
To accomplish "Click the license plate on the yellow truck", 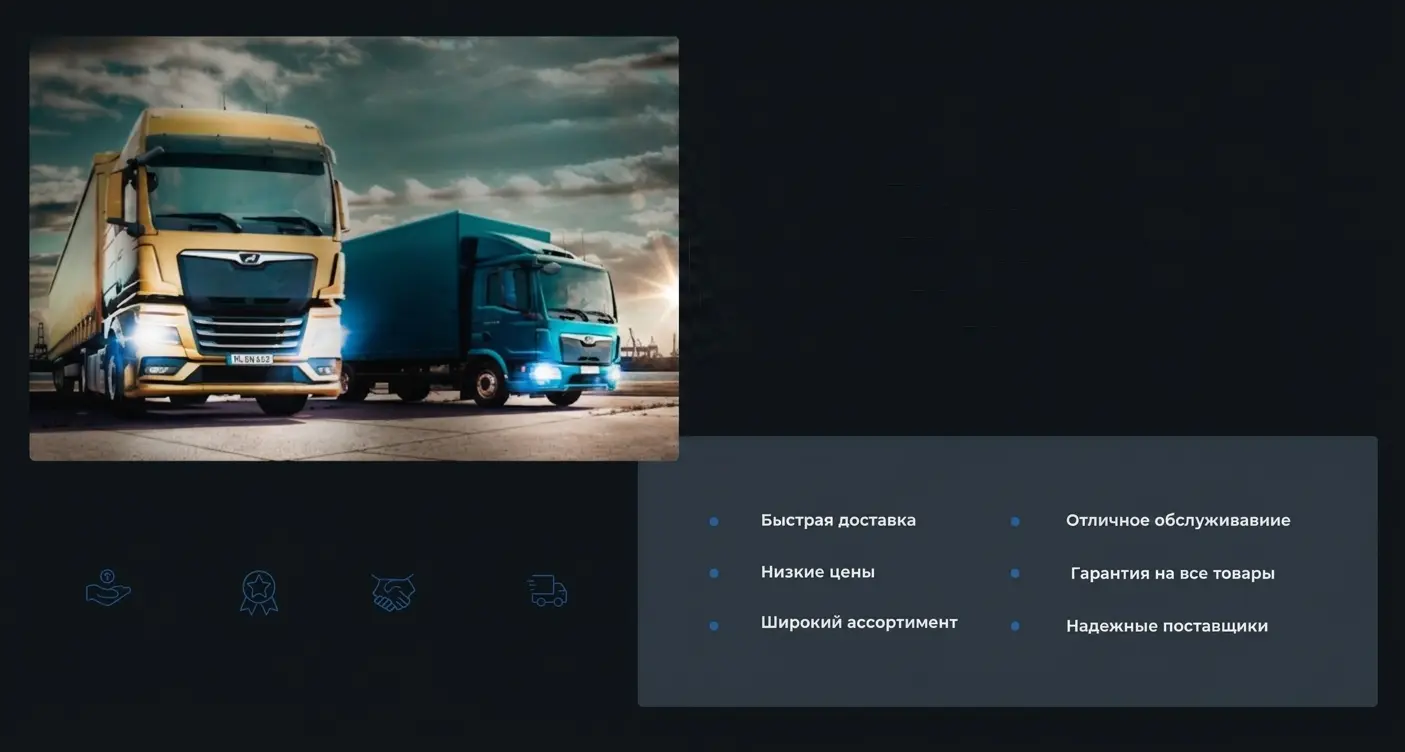I will [x=250, y=359].
